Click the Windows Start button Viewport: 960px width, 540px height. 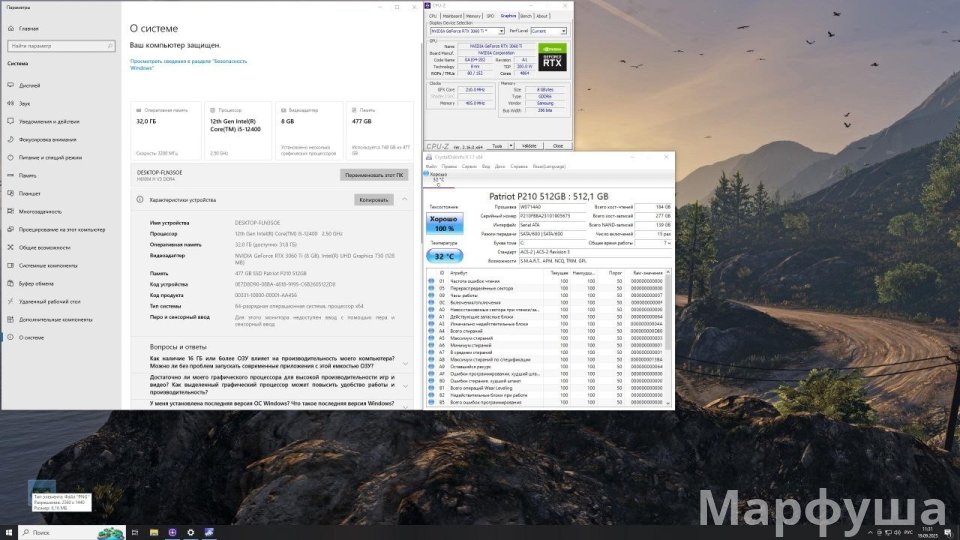pyautogui.click(x=9, y=532)
